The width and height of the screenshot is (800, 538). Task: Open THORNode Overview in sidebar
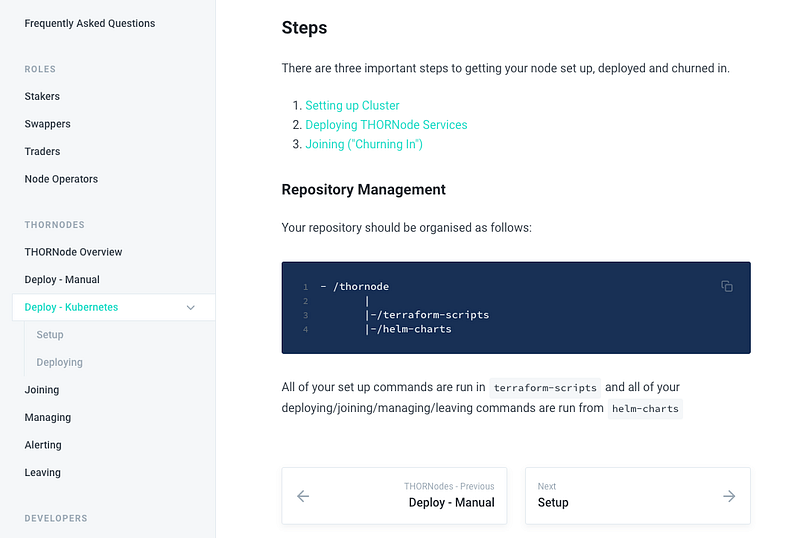tap(73, 252)
